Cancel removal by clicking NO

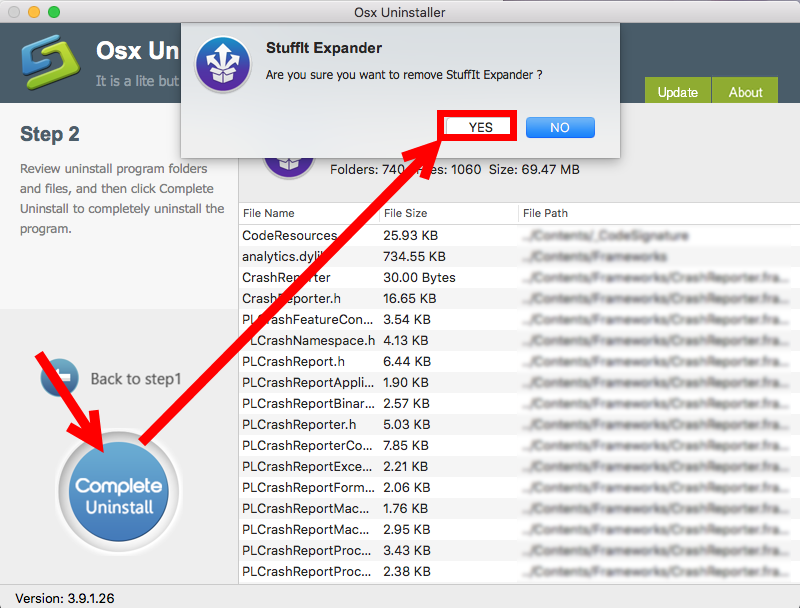(559, 126)
